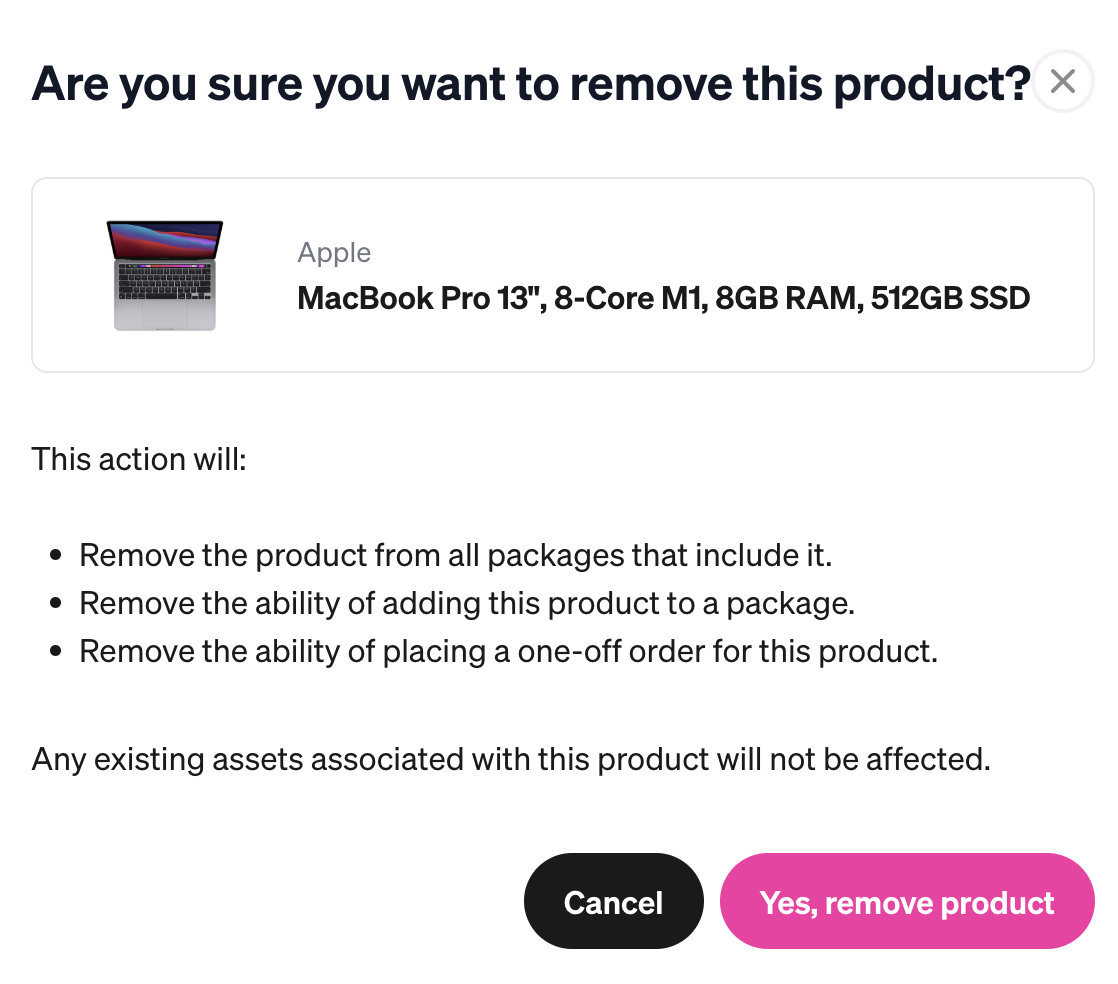
Task: Click the bullet dot before "all packages" line
Action: [x=56, y=555]
